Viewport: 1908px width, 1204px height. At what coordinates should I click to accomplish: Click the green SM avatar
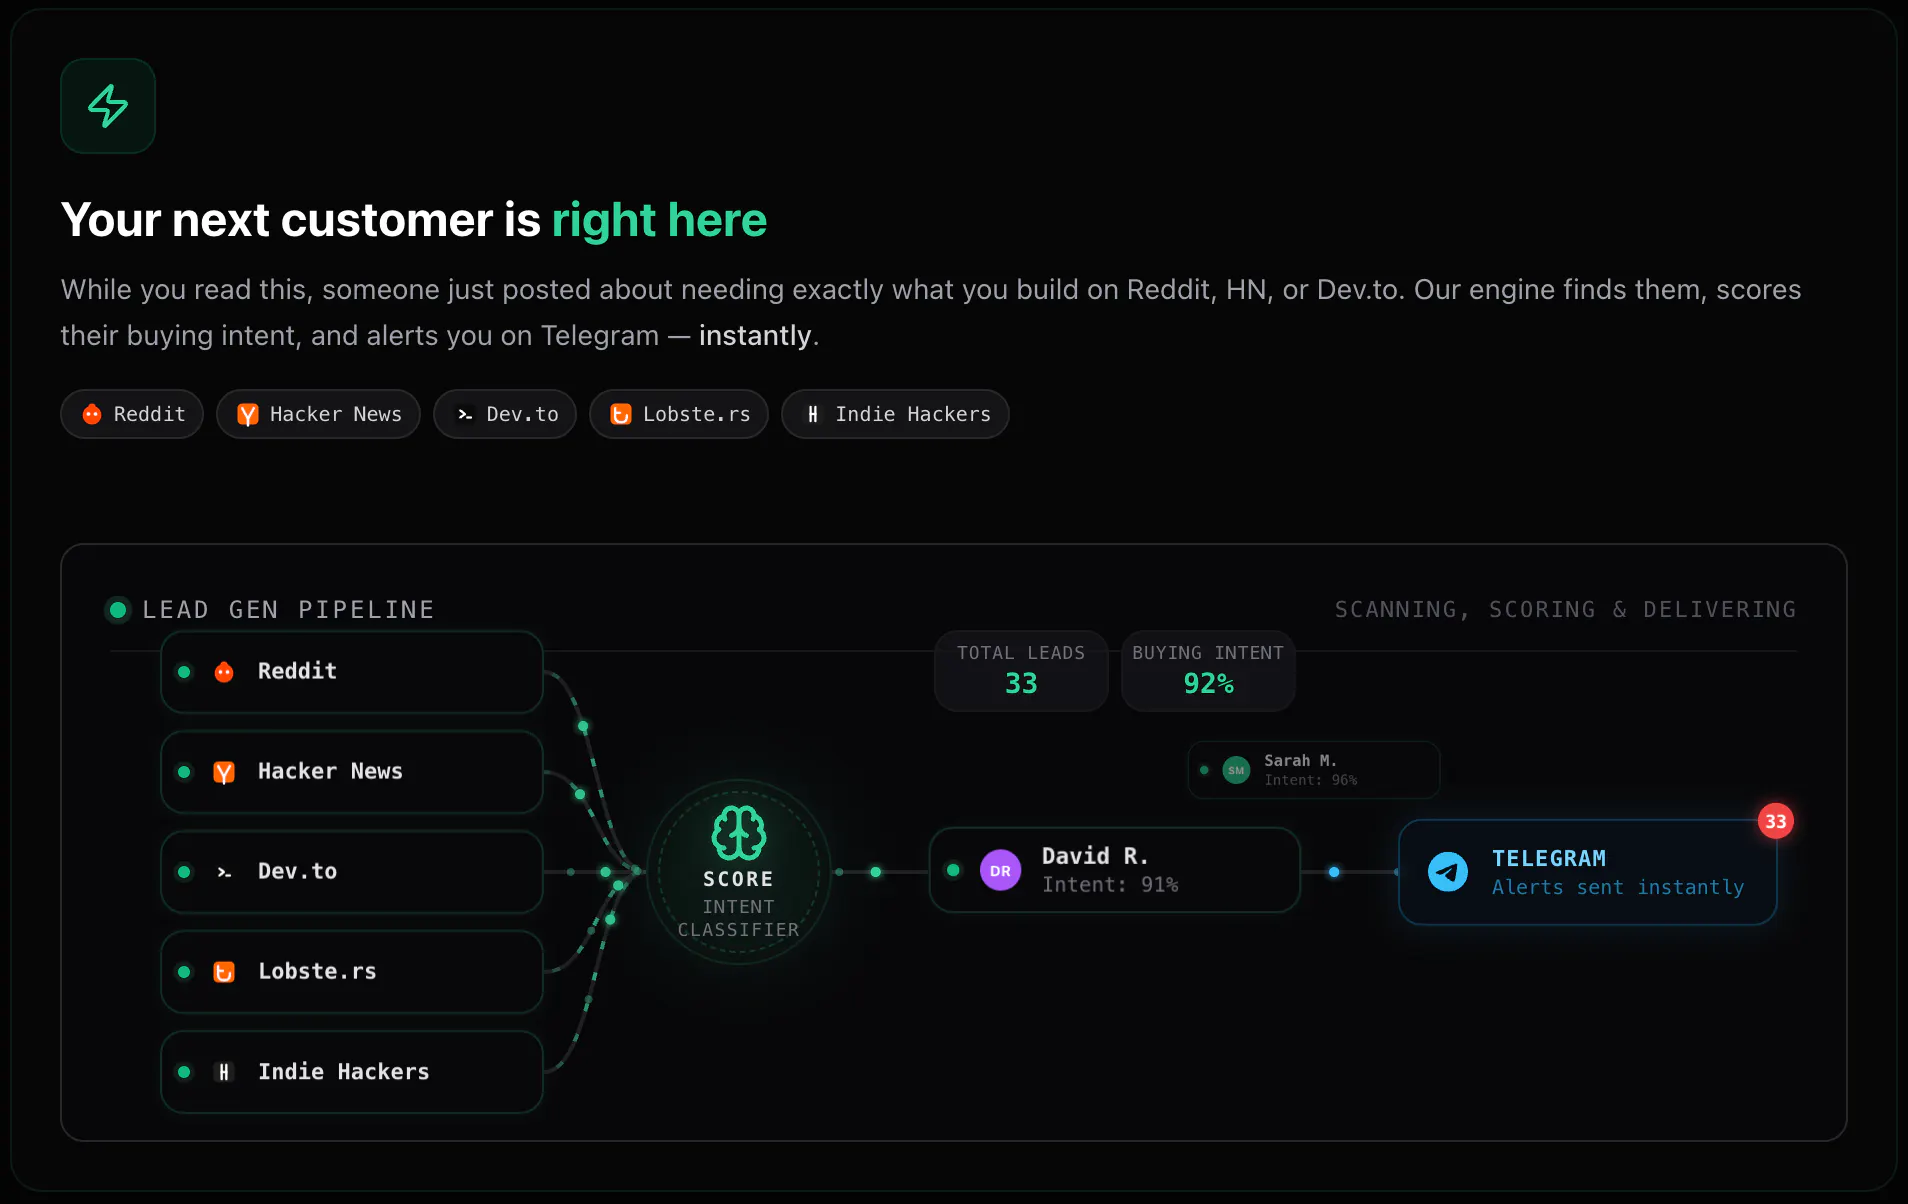(1236, 770)
